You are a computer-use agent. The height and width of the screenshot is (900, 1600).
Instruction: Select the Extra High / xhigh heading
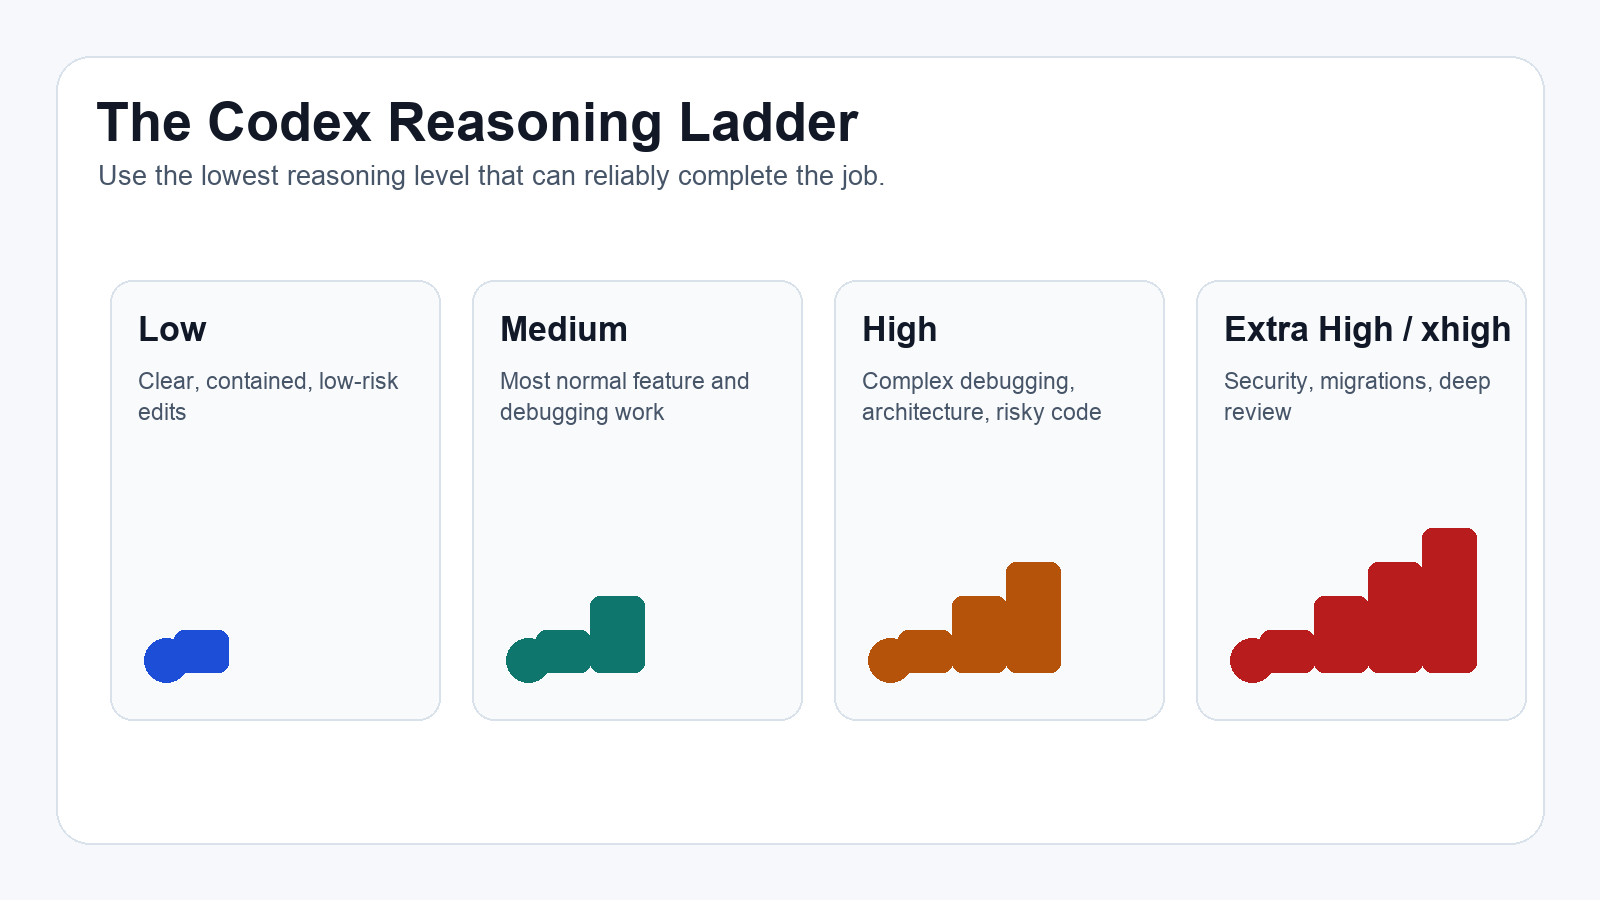point(1367,329)
